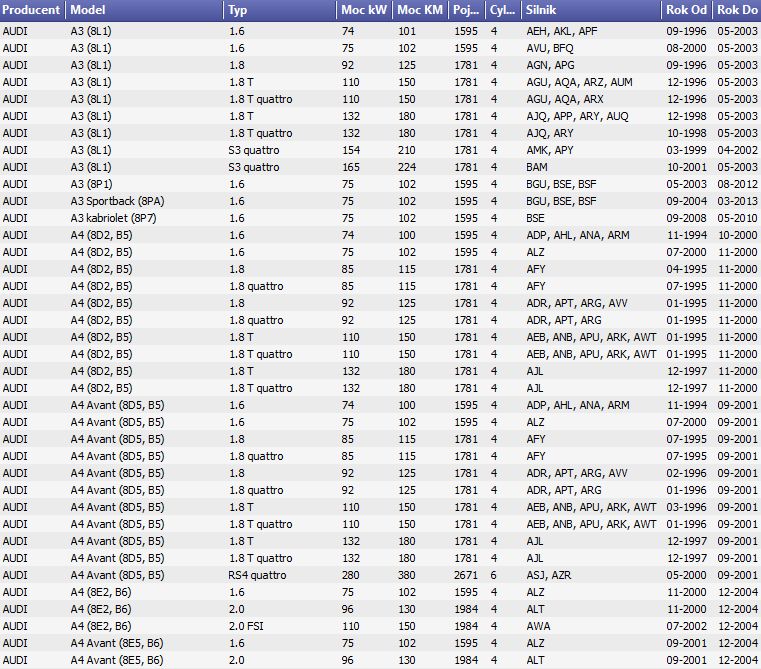Click the end date '08-2012'
Screen dimensions: 761x669
point(737,184)
